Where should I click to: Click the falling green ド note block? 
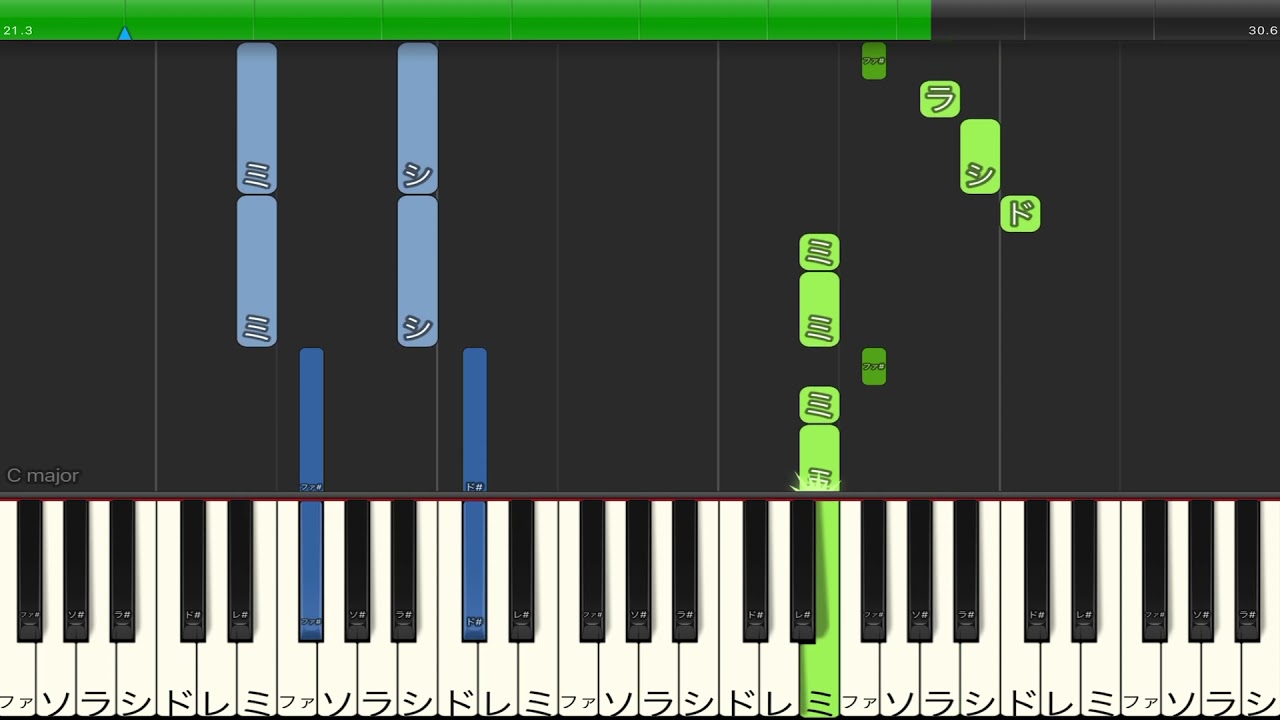click(x=1020, y=214)
